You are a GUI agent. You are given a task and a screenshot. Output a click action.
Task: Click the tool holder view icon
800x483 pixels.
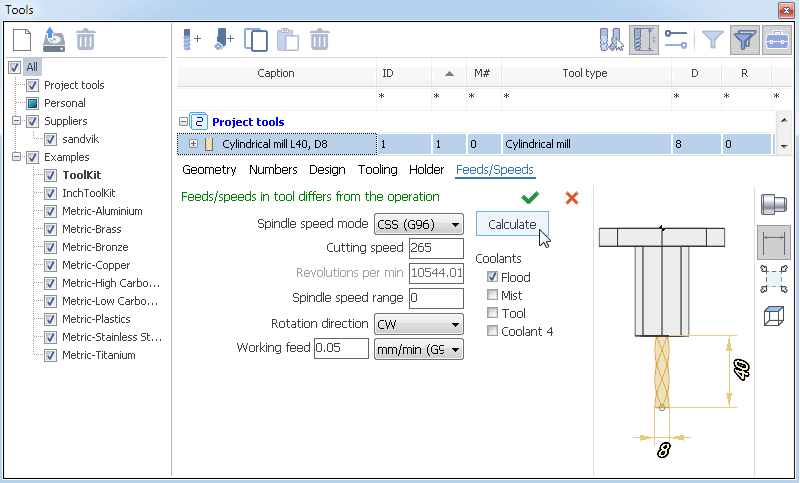pyautogui.click(x=773, y=204)
